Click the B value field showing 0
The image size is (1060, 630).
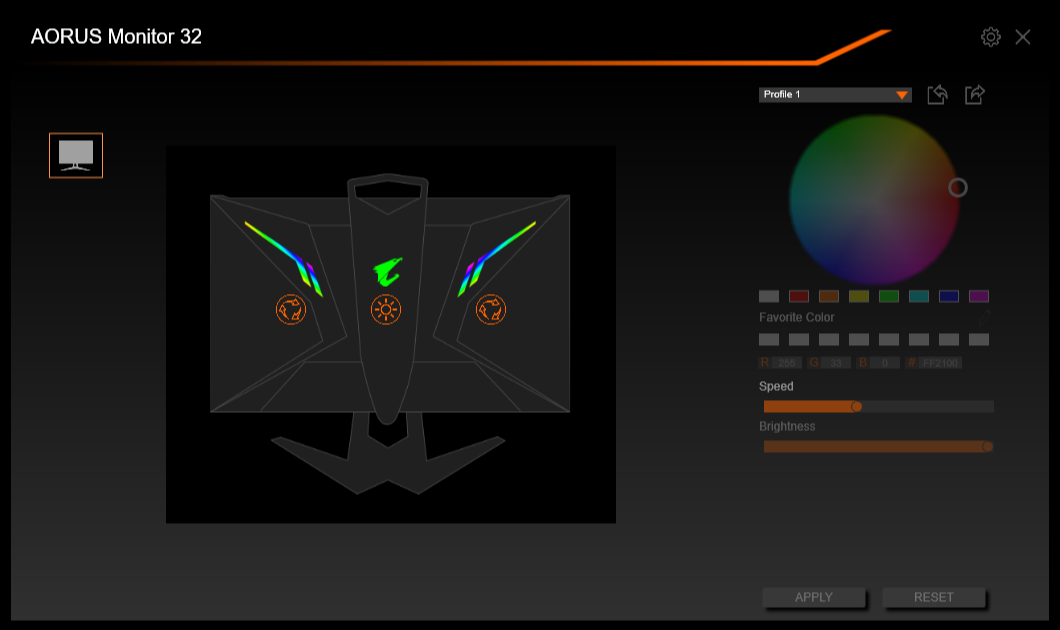(x=884, y=363)
